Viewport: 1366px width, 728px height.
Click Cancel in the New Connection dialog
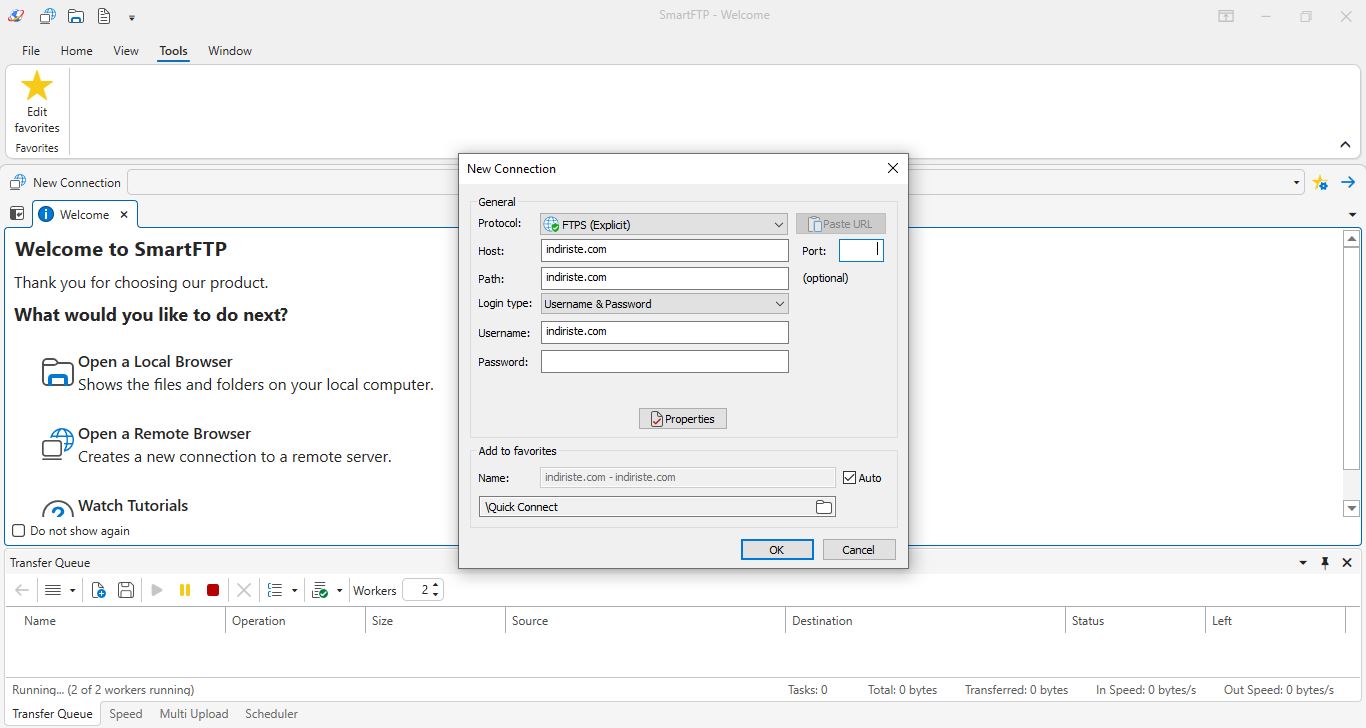pos(859,550)
